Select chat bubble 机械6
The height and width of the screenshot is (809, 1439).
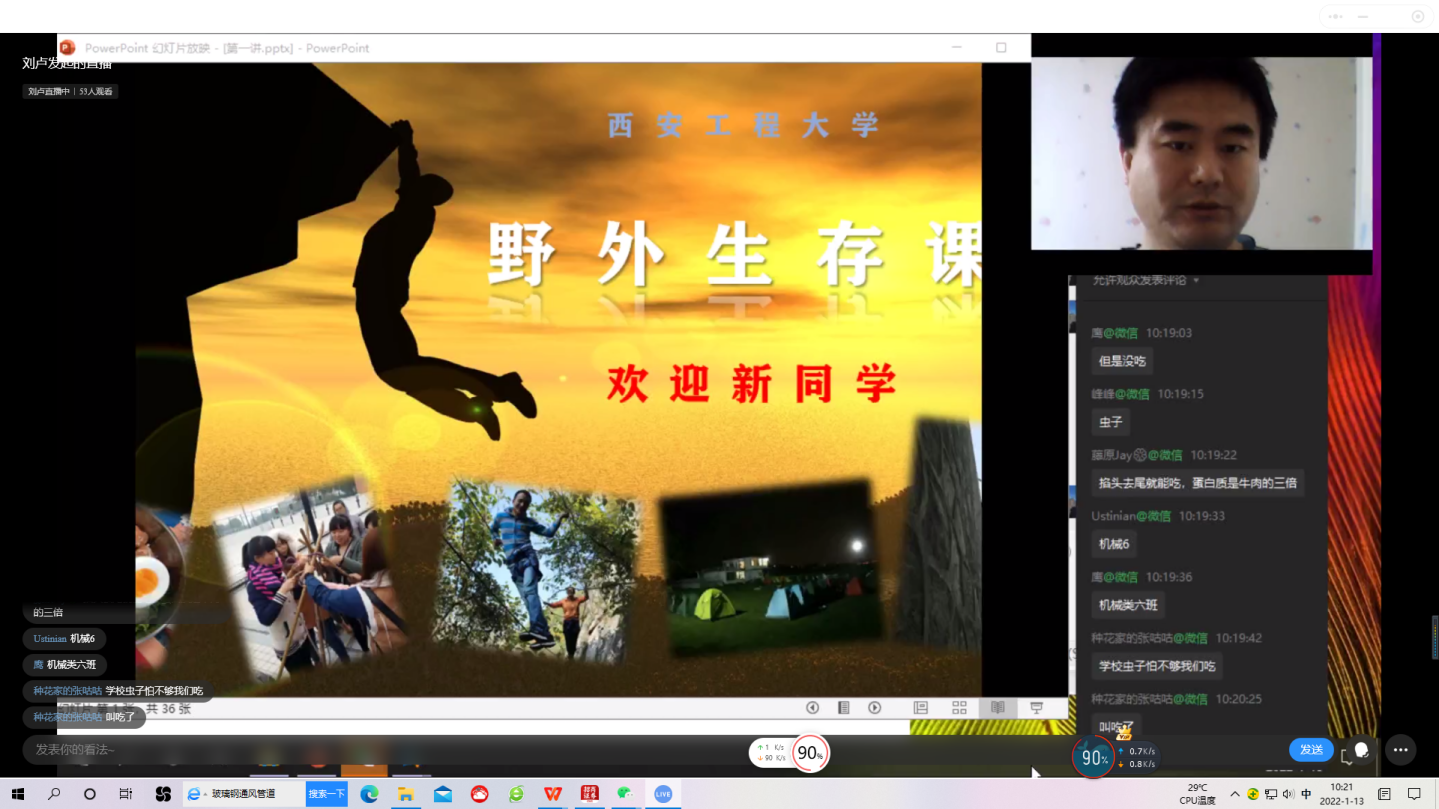pos(1114,544)
